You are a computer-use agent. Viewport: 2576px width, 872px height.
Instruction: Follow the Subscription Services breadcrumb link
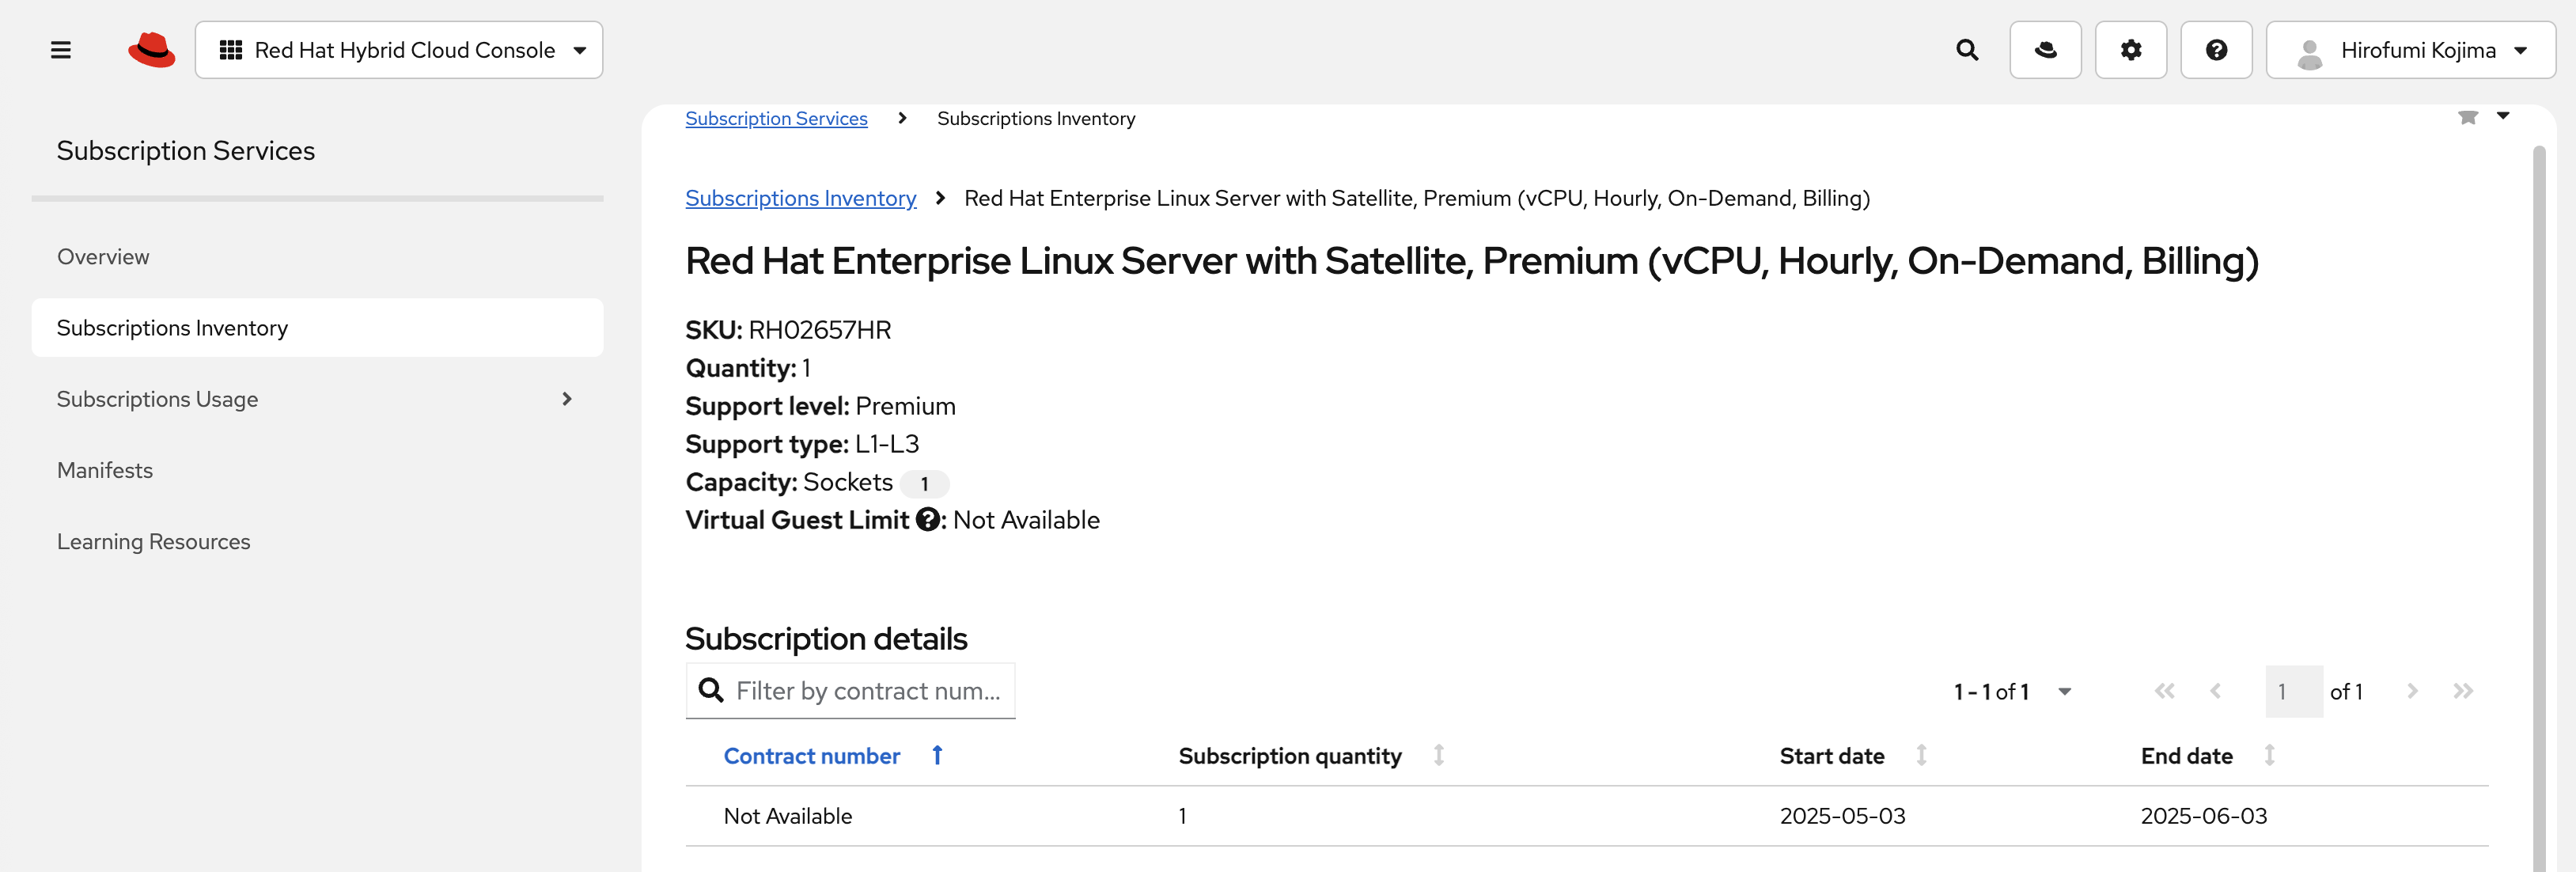776,119
